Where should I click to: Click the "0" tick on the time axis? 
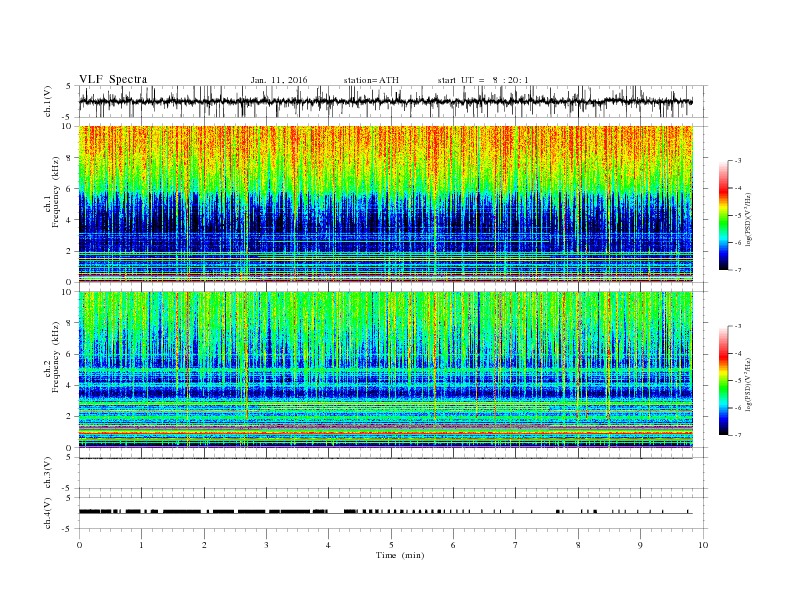pyautogui.click(x=79, y=545)
